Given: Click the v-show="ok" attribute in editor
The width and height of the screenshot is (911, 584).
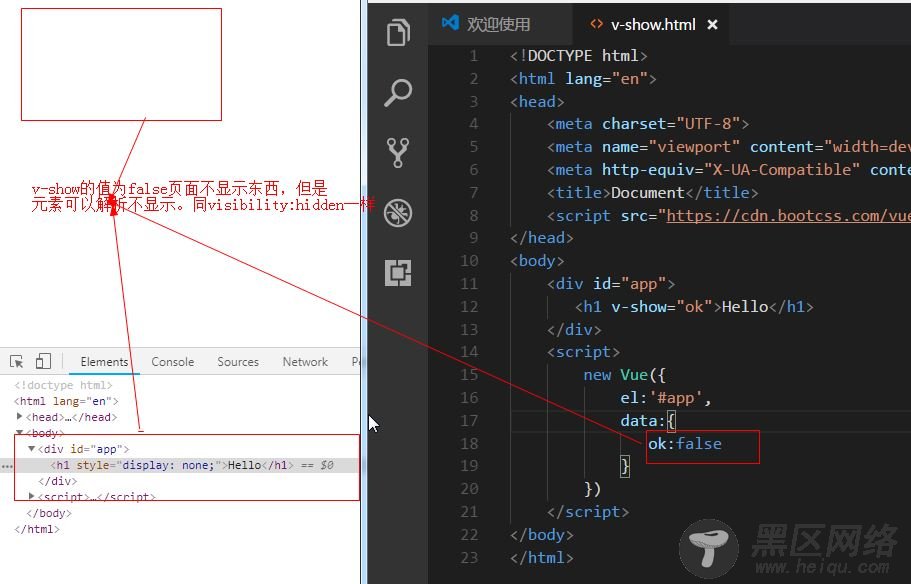Looking at the screenshot, I should pyautogui.click(x=662, y=306).
